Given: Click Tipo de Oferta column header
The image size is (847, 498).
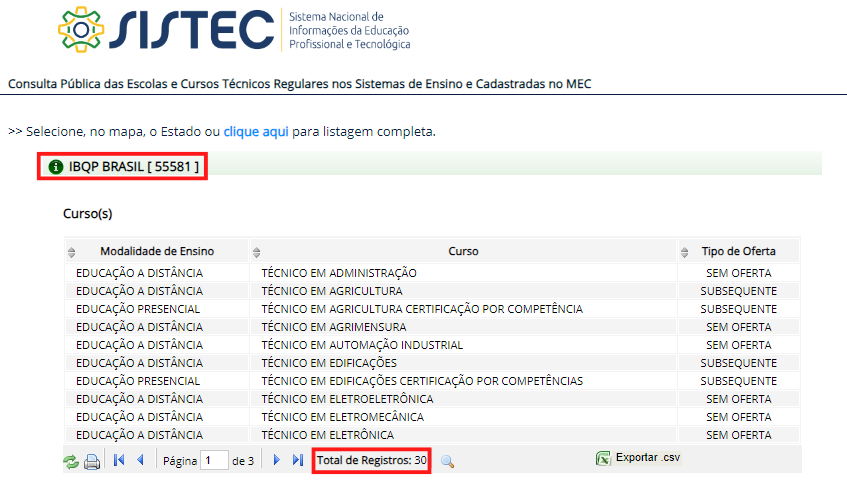Looking at the screenshot, I should [738, 251].
